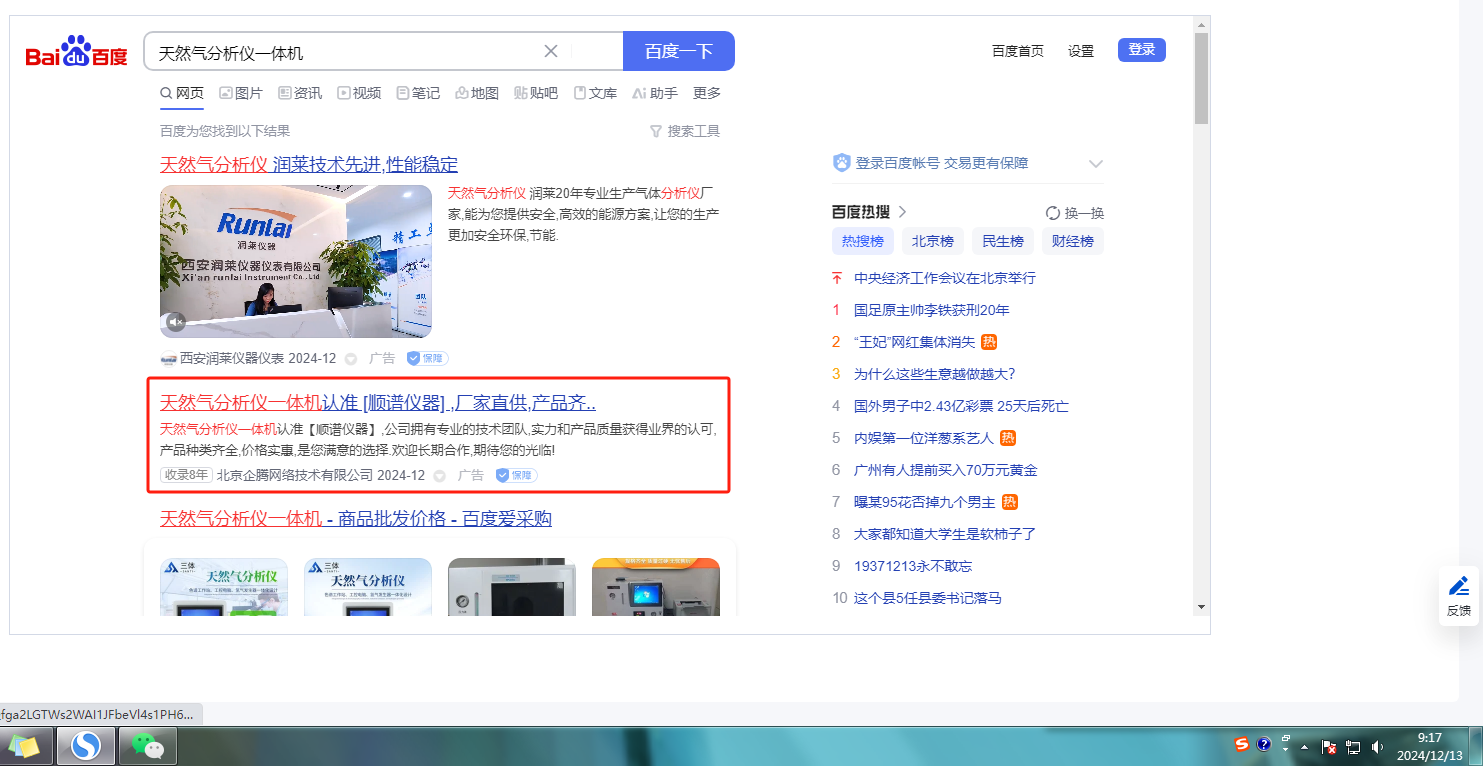Open hot search 国足原主帅李铁获刑20年
Image resolution: width=1483 pixels, height=766 pixels.
tap(932, 310)
